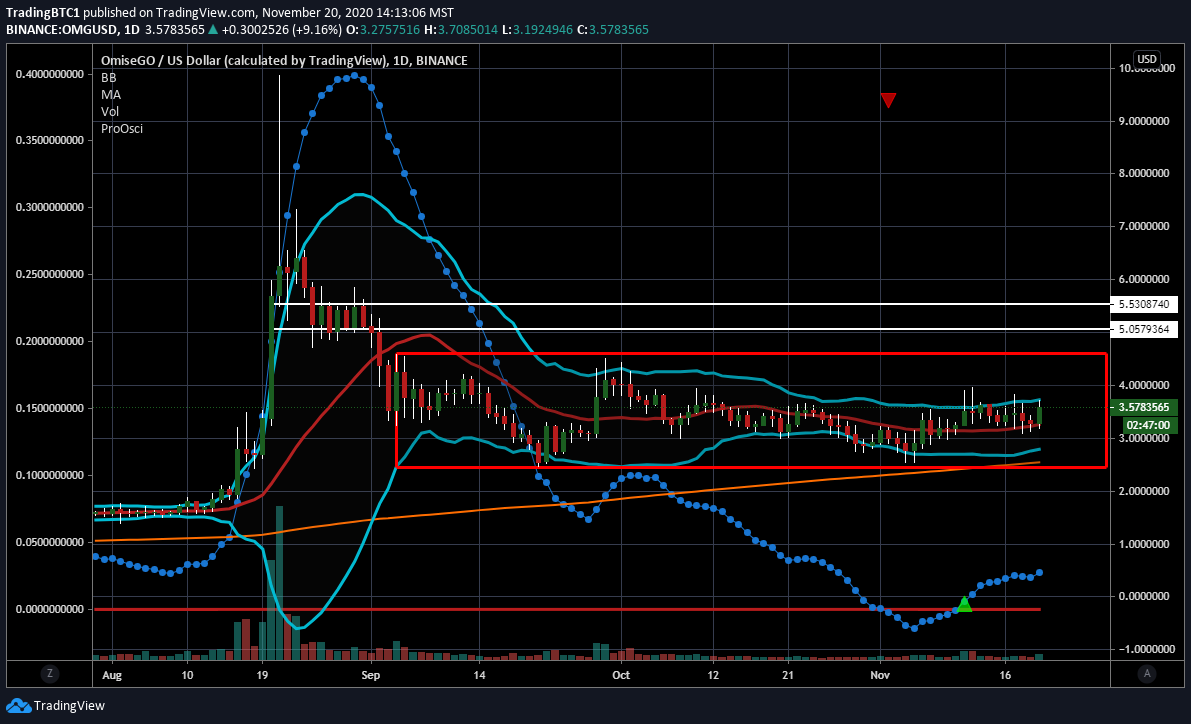
Task: Click the +0.3002526 (+9.16%) change value
Action: click(x=281, y=30)
